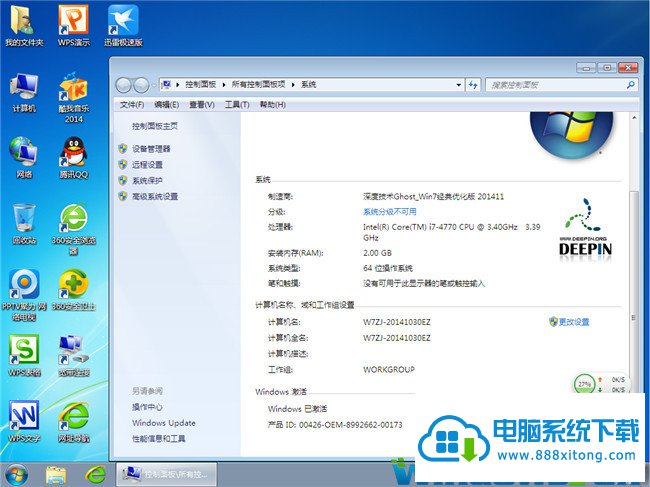Image resolution: width=650 pixels, height=487 pixels.
Task: Go to 控制面板主页 link
Action: [x=155, y=126]
